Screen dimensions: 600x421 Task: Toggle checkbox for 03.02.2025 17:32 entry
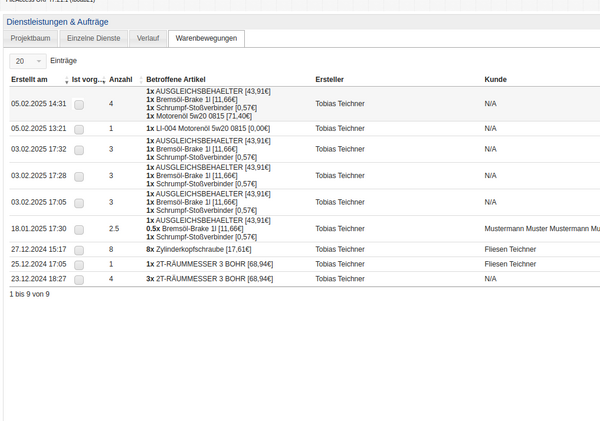click(x=79, y=149)
